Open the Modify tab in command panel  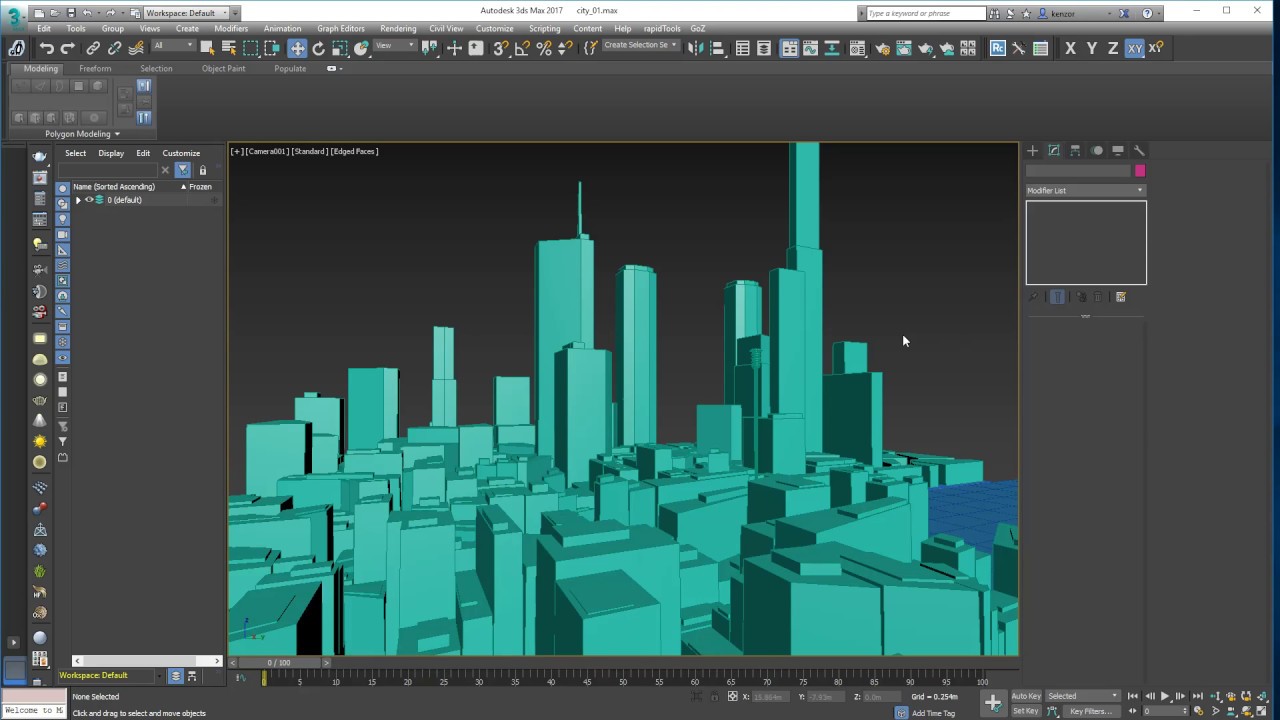pyautogui.click(x=1053, y=150)
